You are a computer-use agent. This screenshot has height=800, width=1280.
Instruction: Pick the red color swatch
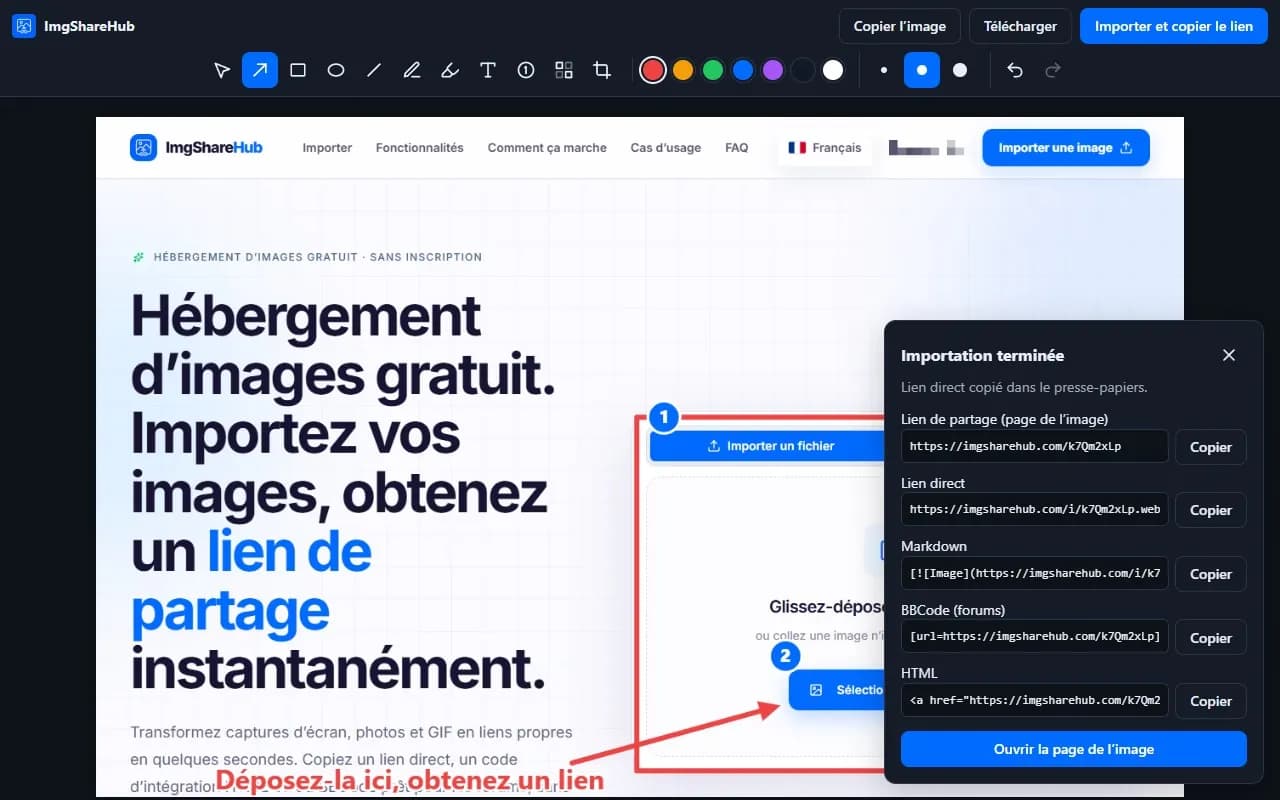coord(653,70)
